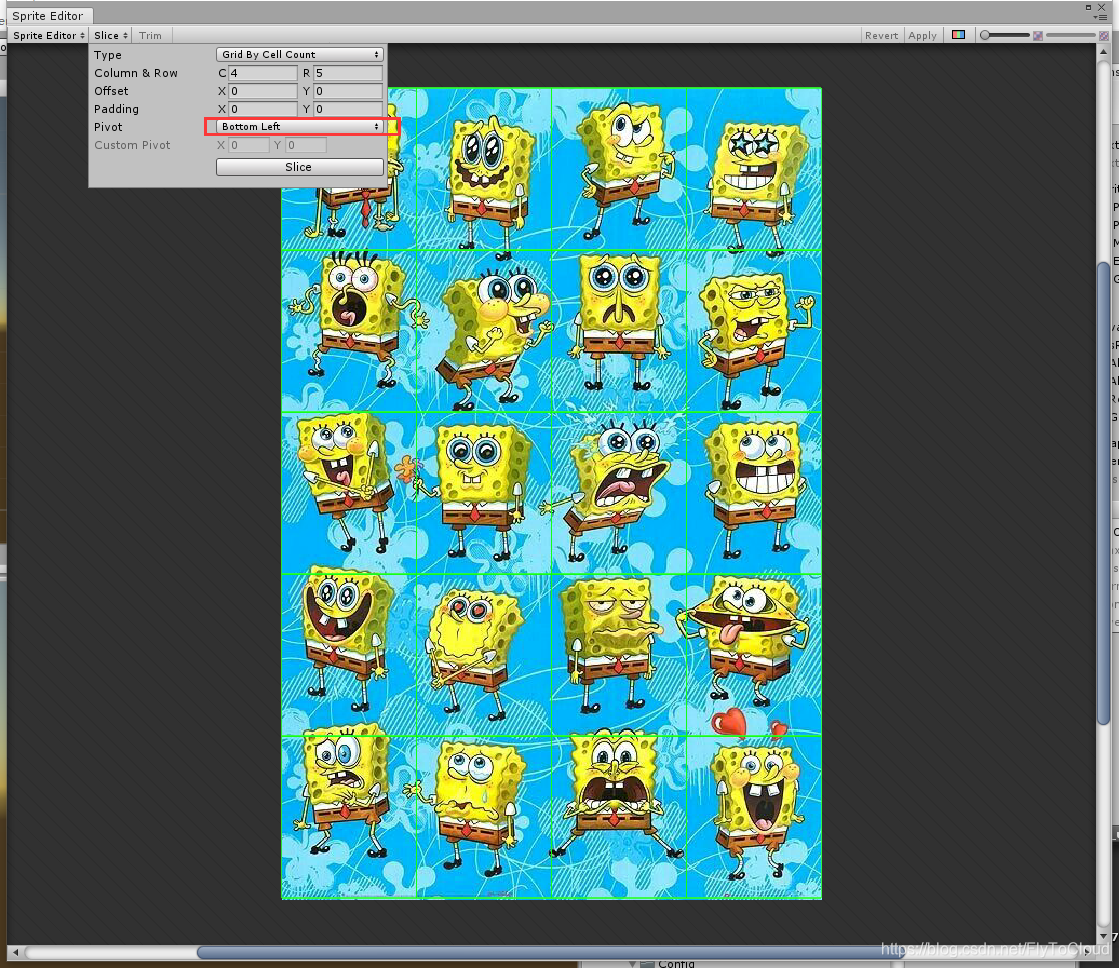Click the Padding X input field
Image resolution: width=1119 pixels, height=968 pixels.
[263, 109]
